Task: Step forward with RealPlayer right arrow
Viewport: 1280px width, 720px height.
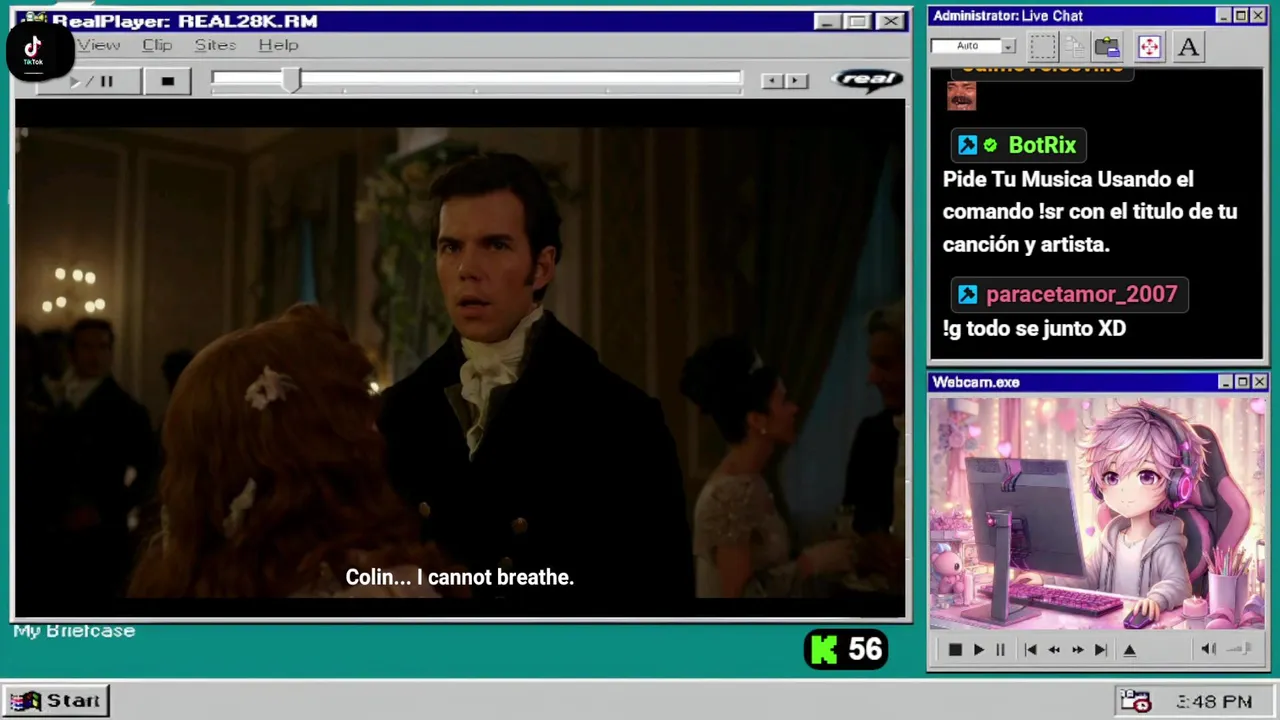Action: click(x=796, y=81)
